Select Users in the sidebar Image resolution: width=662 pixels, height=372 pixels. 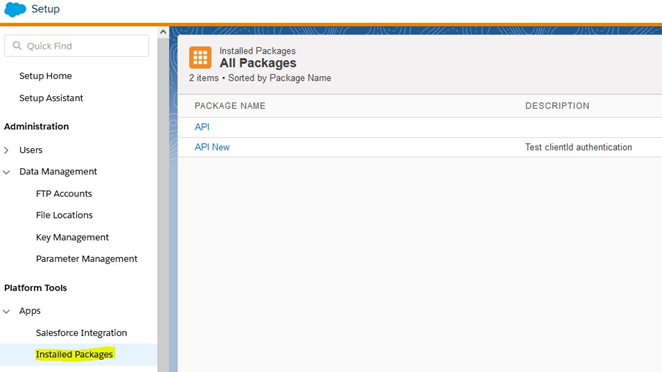(x=31, y=150)
